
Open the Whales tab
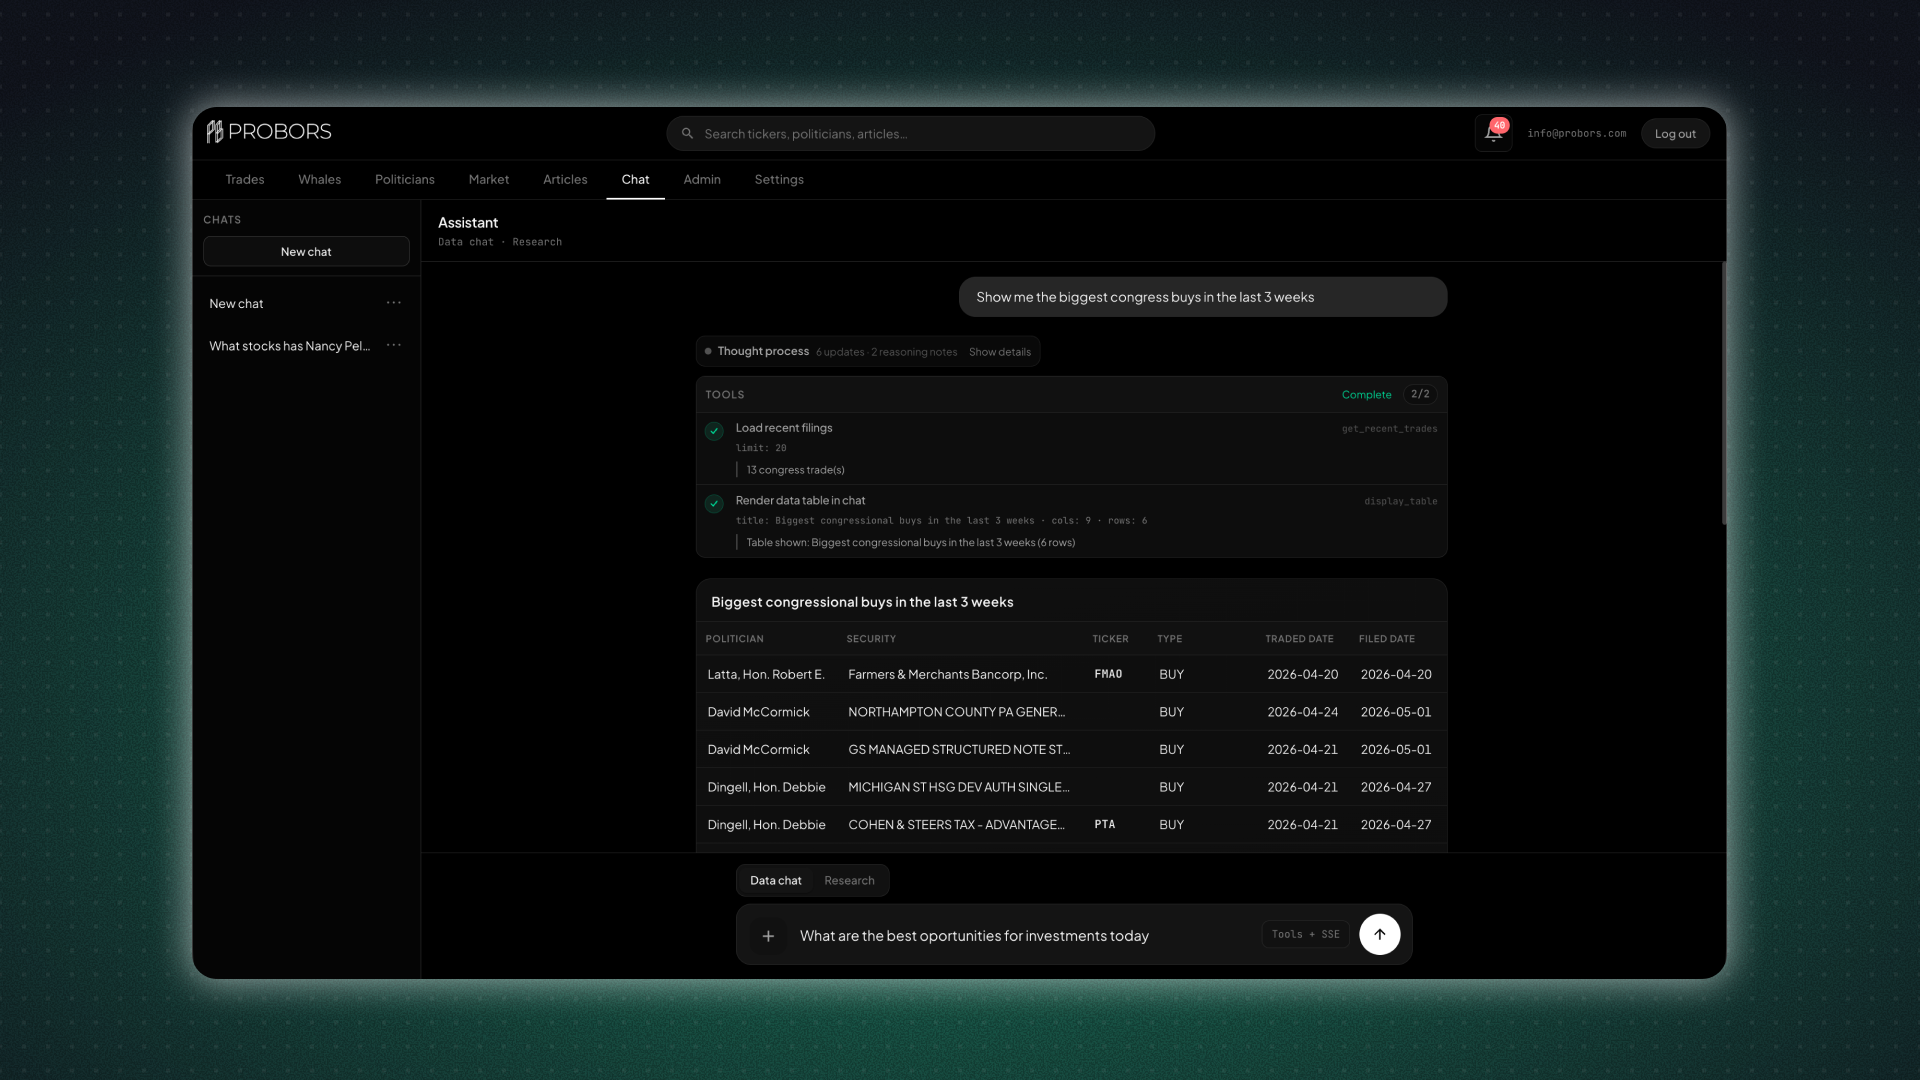(320, 180)
